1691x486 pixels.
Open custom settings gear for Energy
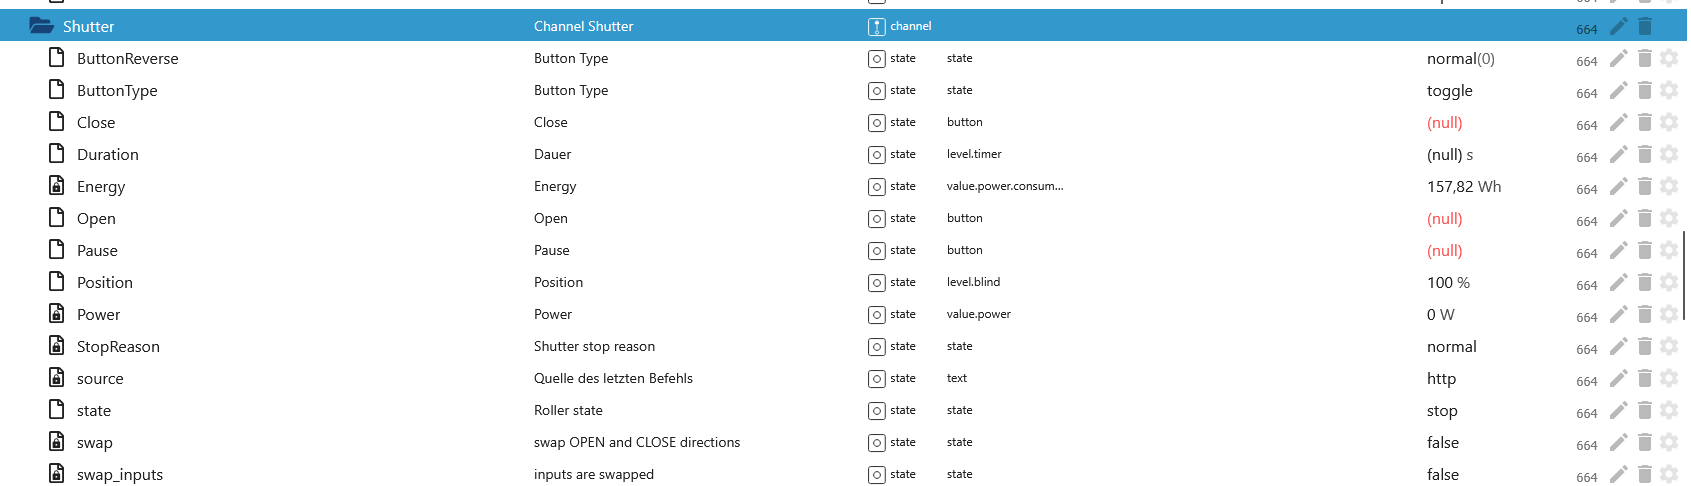pyautogui.click(x=1669, y=187)
